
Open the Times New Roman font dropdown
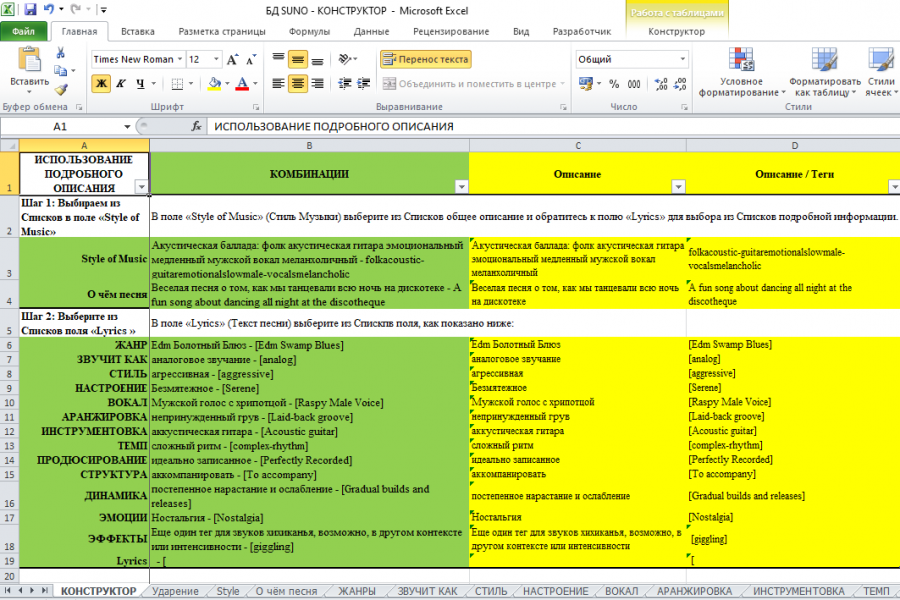pyautogui.click(x=180, y=59)
